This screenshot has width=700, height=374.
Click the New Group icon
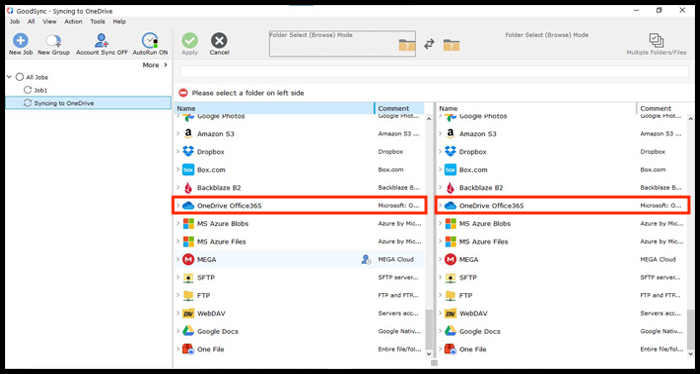tap(53, 41)
